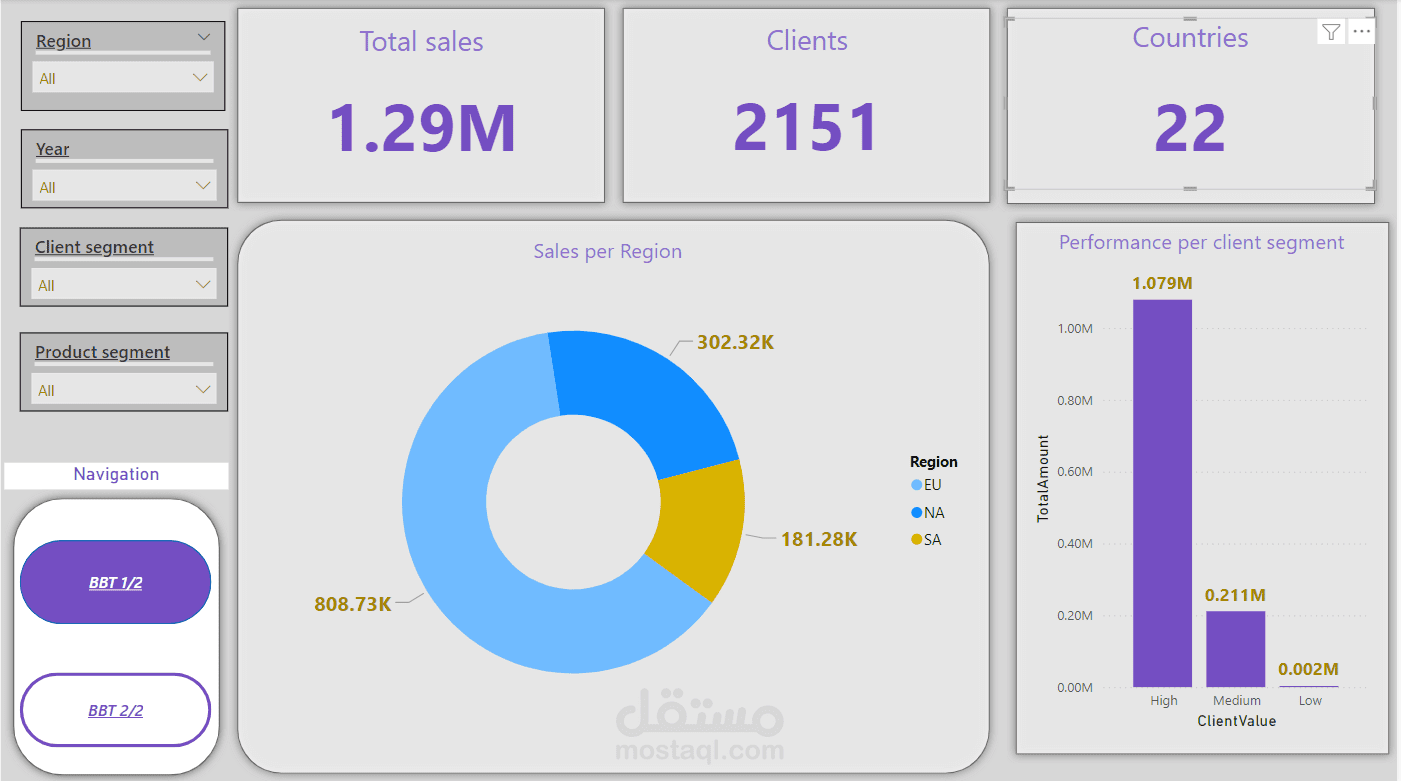Viewport: 1401px width, 781px height.
Task: Open the Product segment All dropdown
Action: 124,389
